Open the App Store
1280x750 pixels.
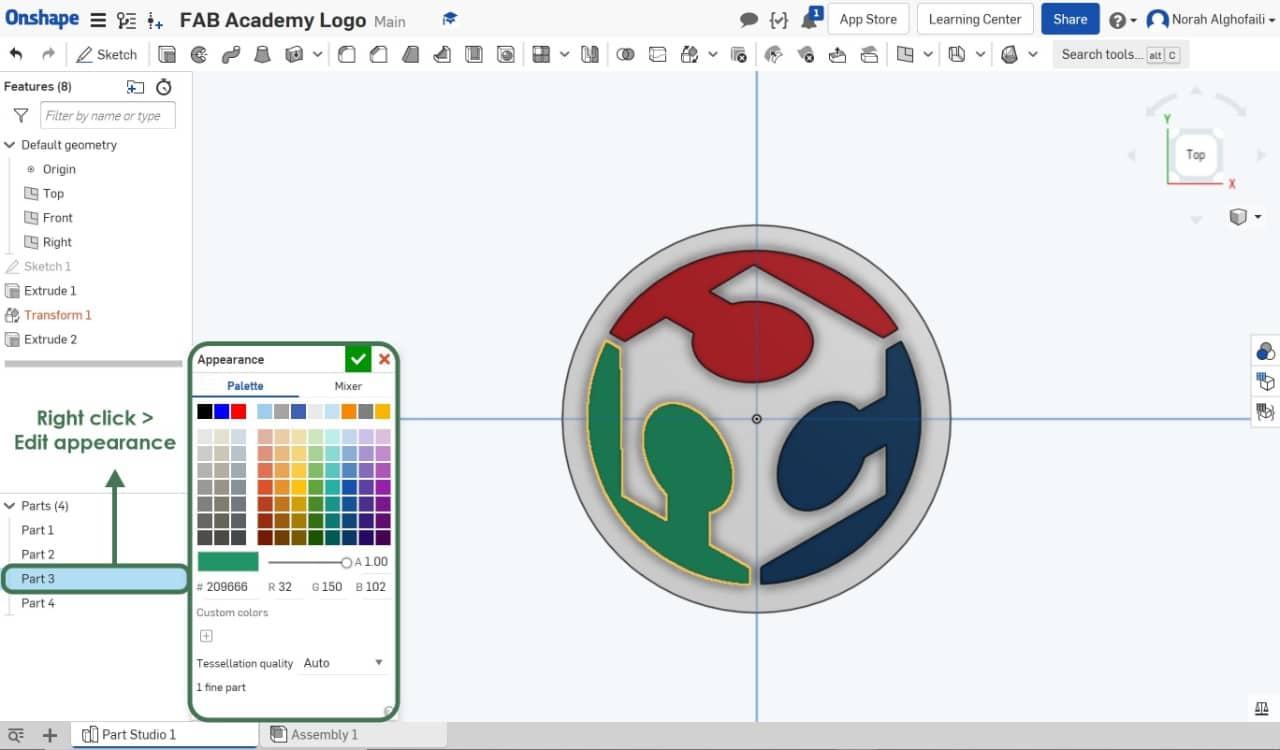pyautogui.click(x=868, y=19)
